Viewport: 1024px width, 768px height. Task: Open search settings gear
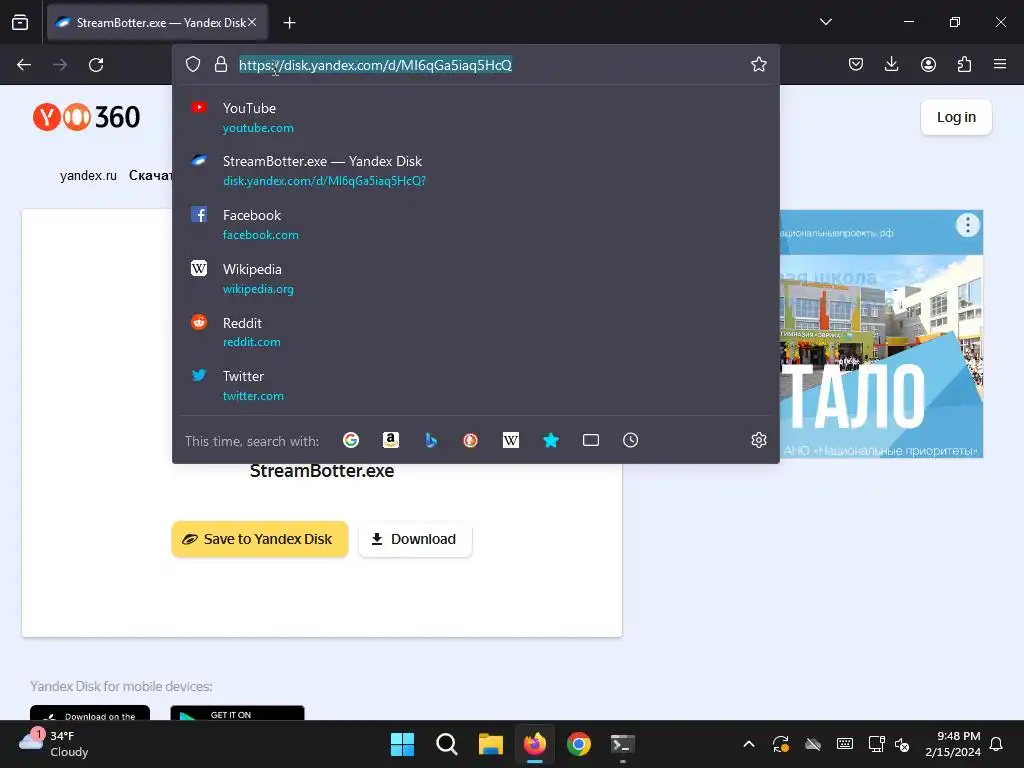coord(758,440)
